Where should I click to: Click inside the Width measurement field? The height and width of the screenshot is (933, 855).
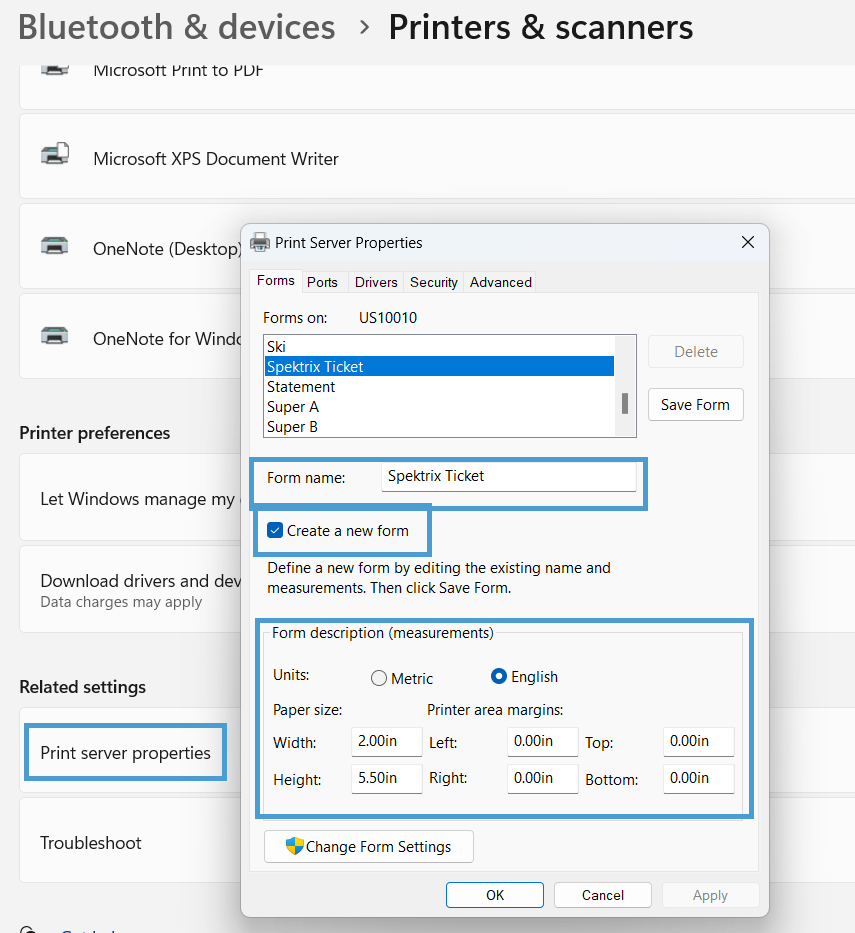[x=386, y=741]
